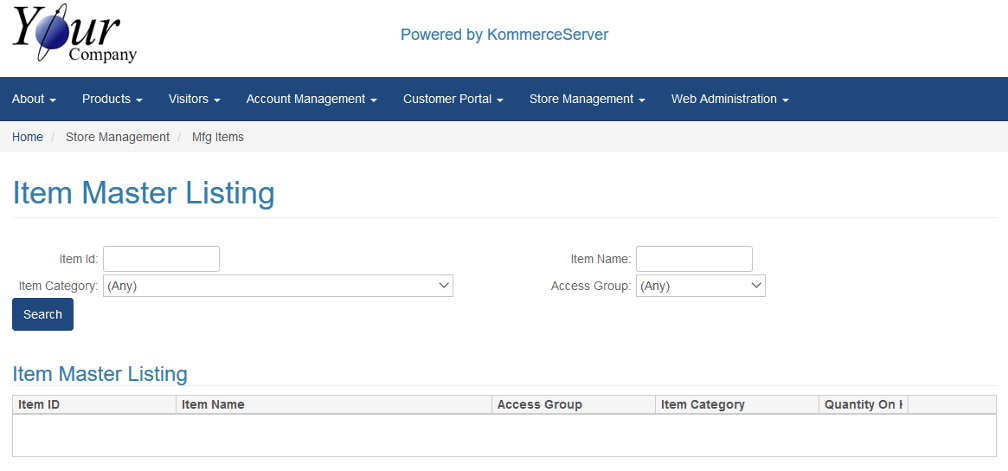Expand the Visitors menu

click(194, 99)
